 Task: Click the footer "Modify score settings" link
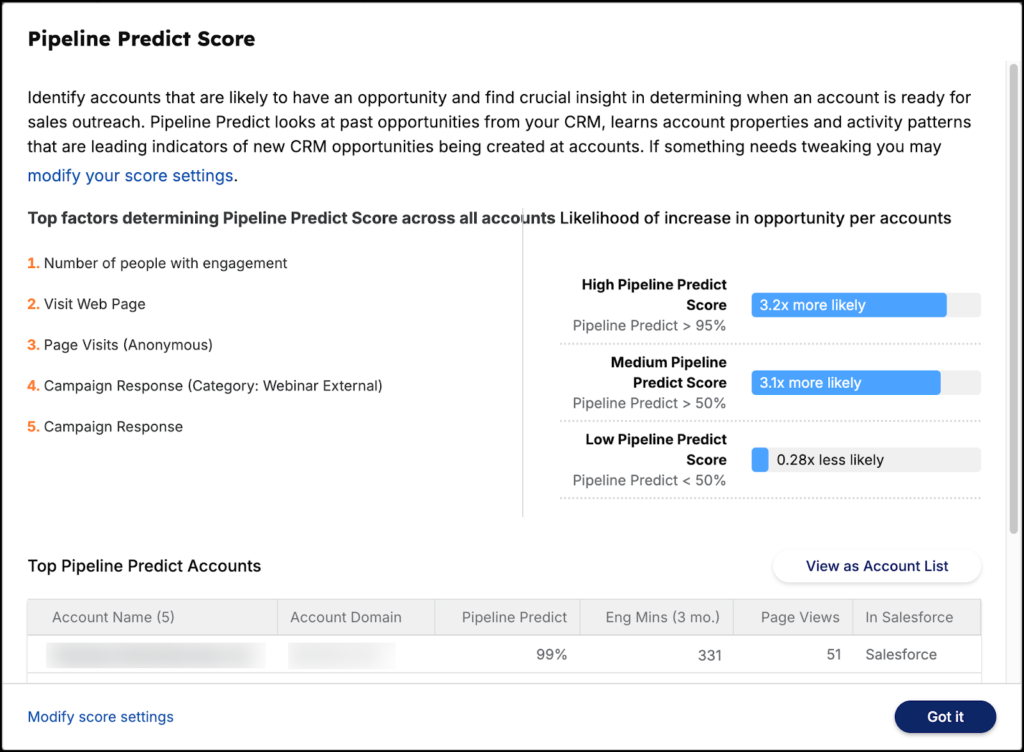tap(100, 717)
